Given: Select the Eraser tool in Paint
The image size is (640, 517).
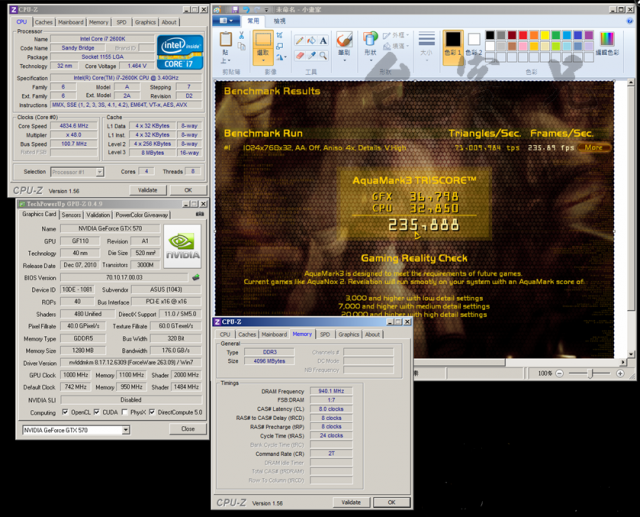Looking at the screenshot, I should 299,55.
